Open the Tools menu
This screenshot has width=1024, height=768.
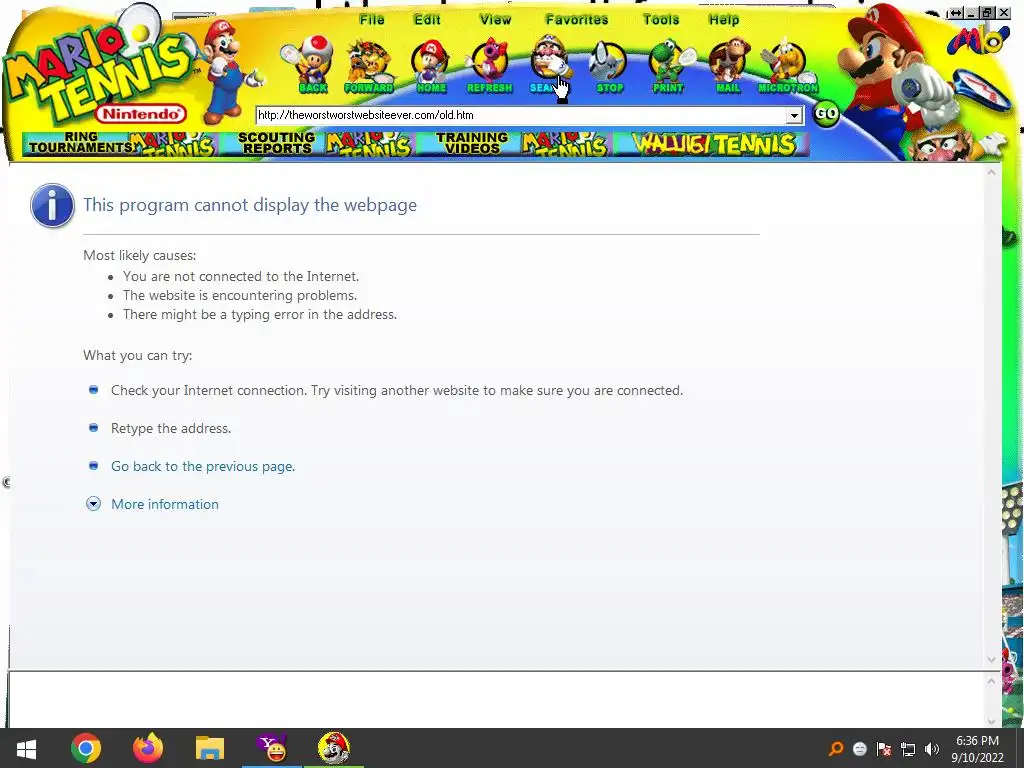[x=661, y=20]
